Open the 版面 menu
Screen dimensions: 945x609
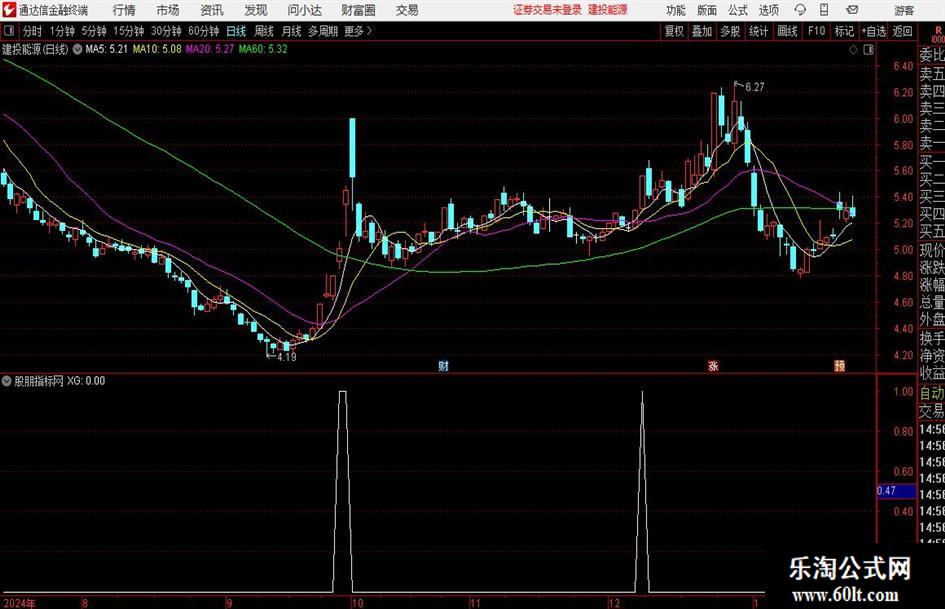[706, 10]
